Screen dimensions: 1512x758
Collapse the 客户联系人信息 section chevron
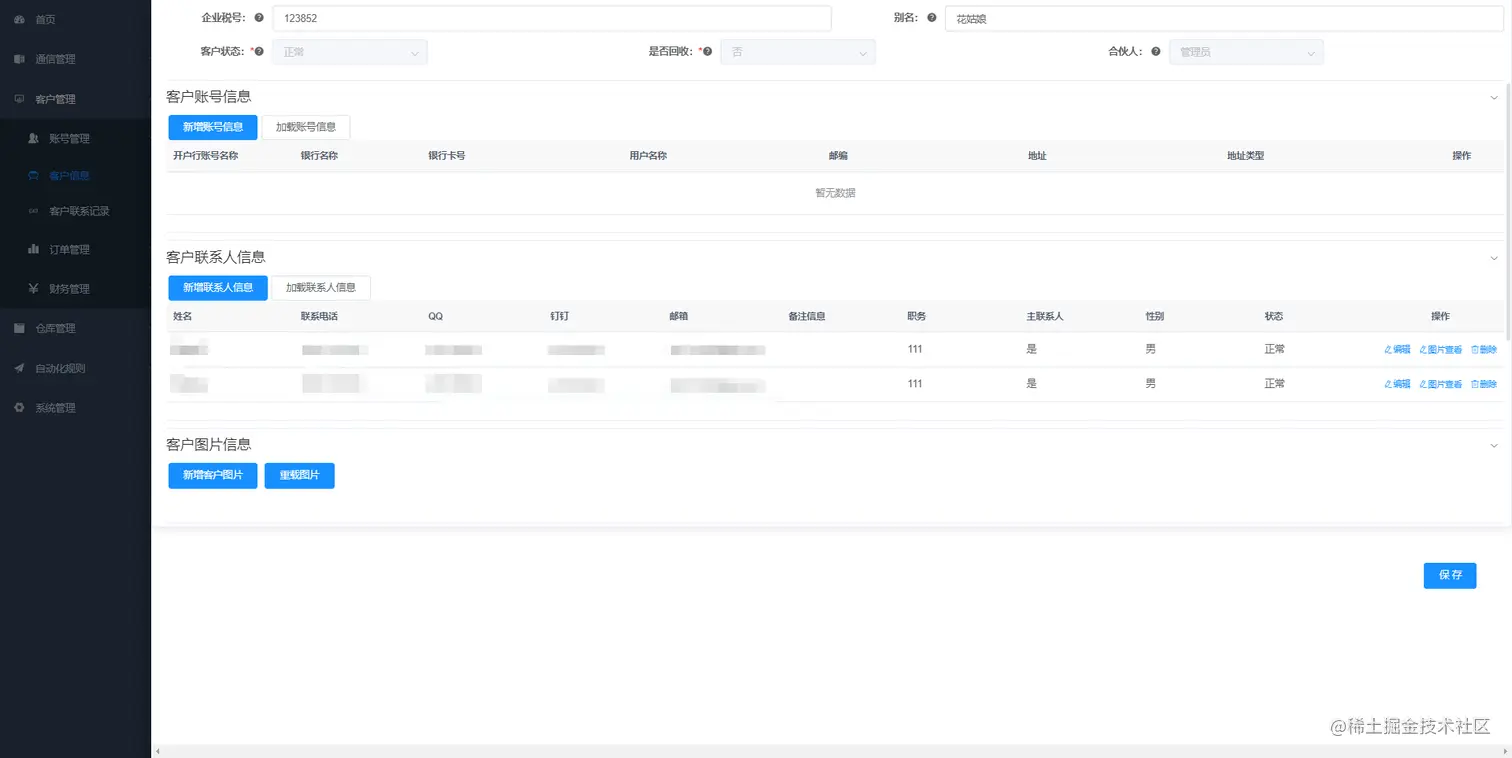(x=1494, y=258)
